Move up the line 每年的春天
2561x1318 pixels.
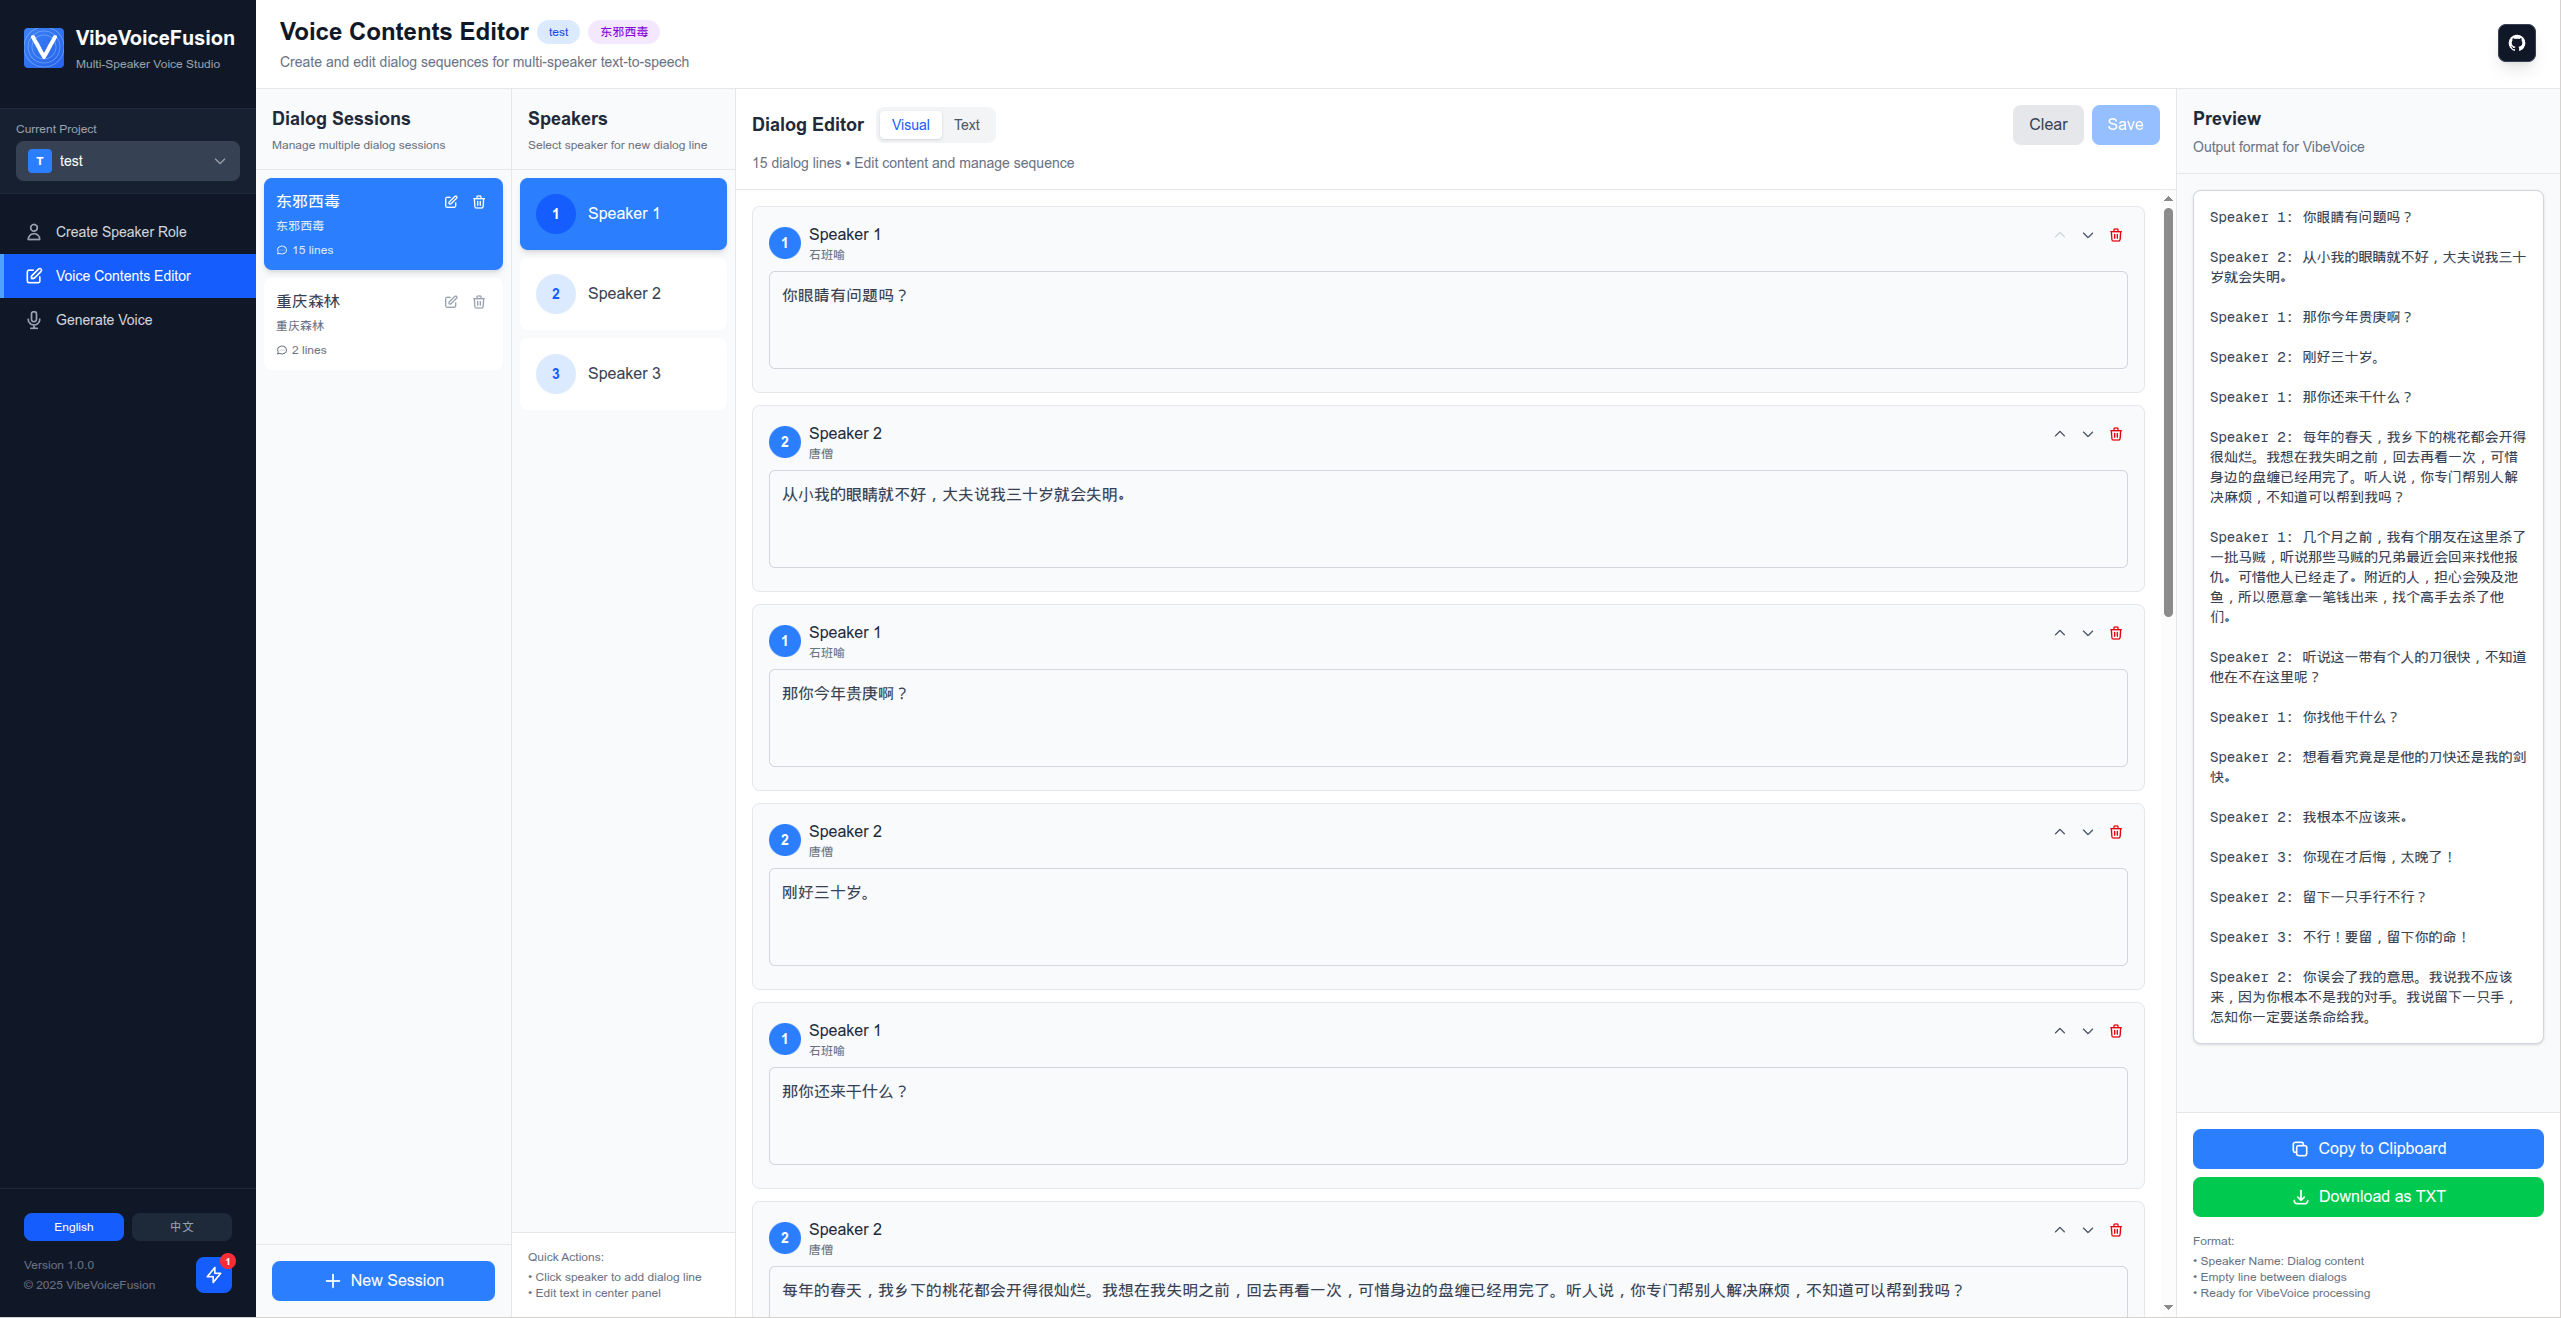(x=2060, y=1230)
